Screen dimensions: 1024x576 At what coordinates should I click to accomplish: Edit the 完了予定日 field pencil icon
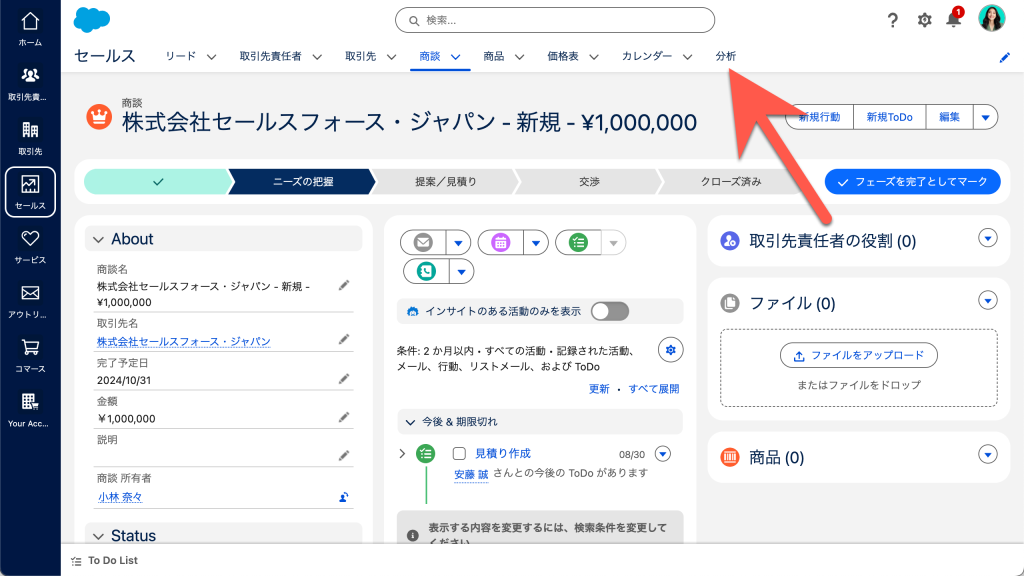coord(344,379)
